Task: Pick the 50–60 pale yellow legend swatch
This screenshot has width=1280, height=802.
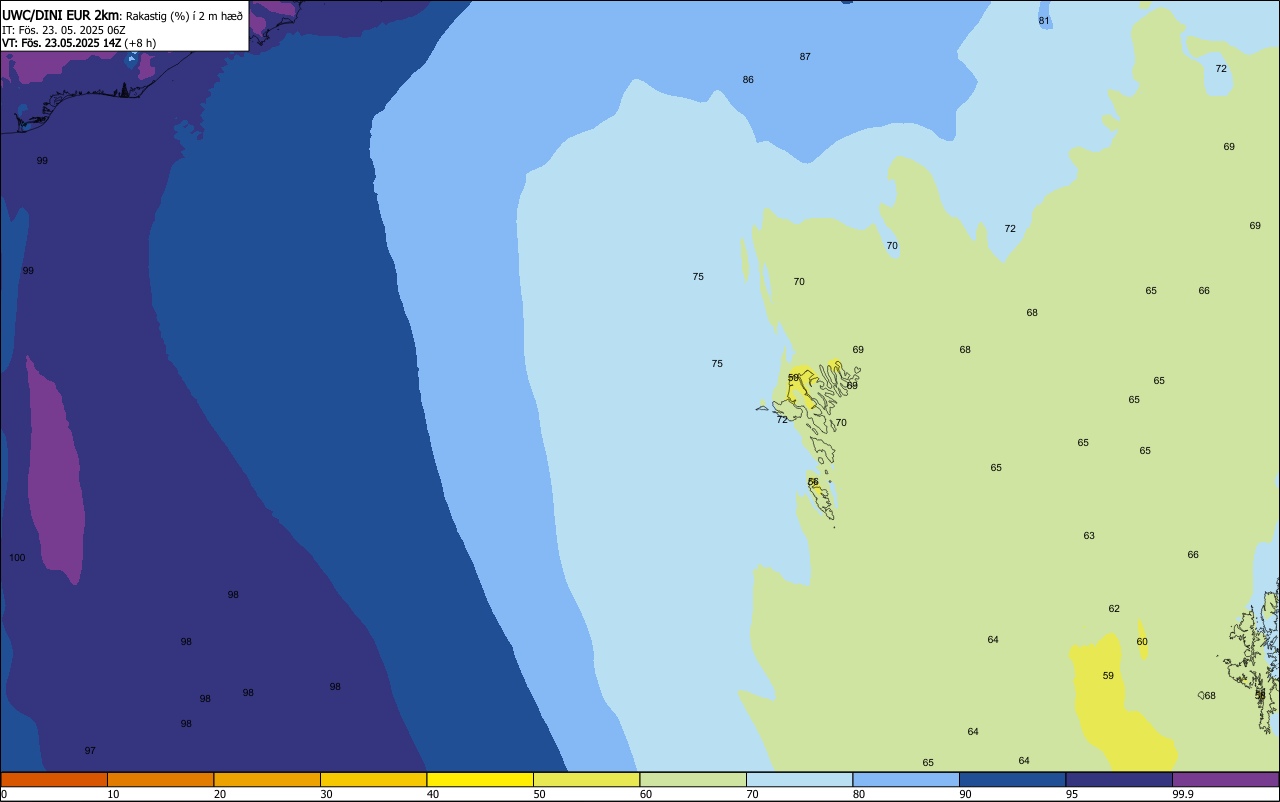Action: 586,779
